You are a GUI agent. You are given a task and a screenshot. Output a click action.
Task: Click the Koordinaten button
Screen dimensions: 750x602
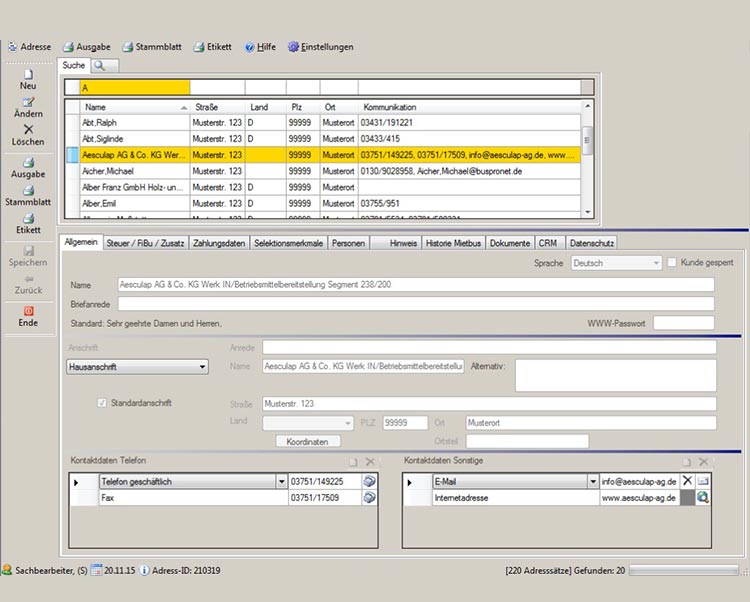pyautogui.click(x=308, y=441)
